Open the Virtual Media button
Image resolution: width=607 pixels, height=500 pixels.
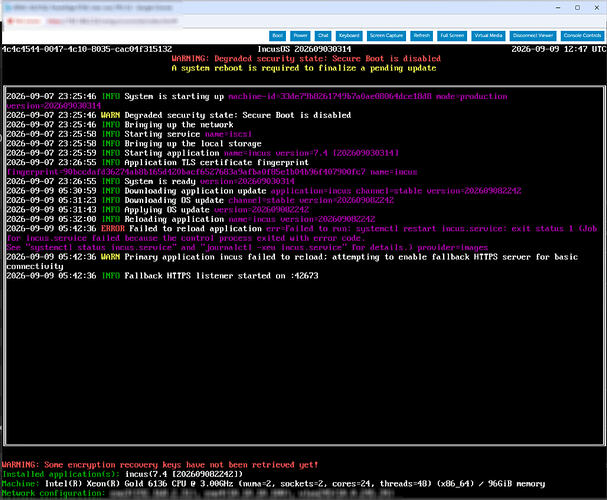coord(488,36)
